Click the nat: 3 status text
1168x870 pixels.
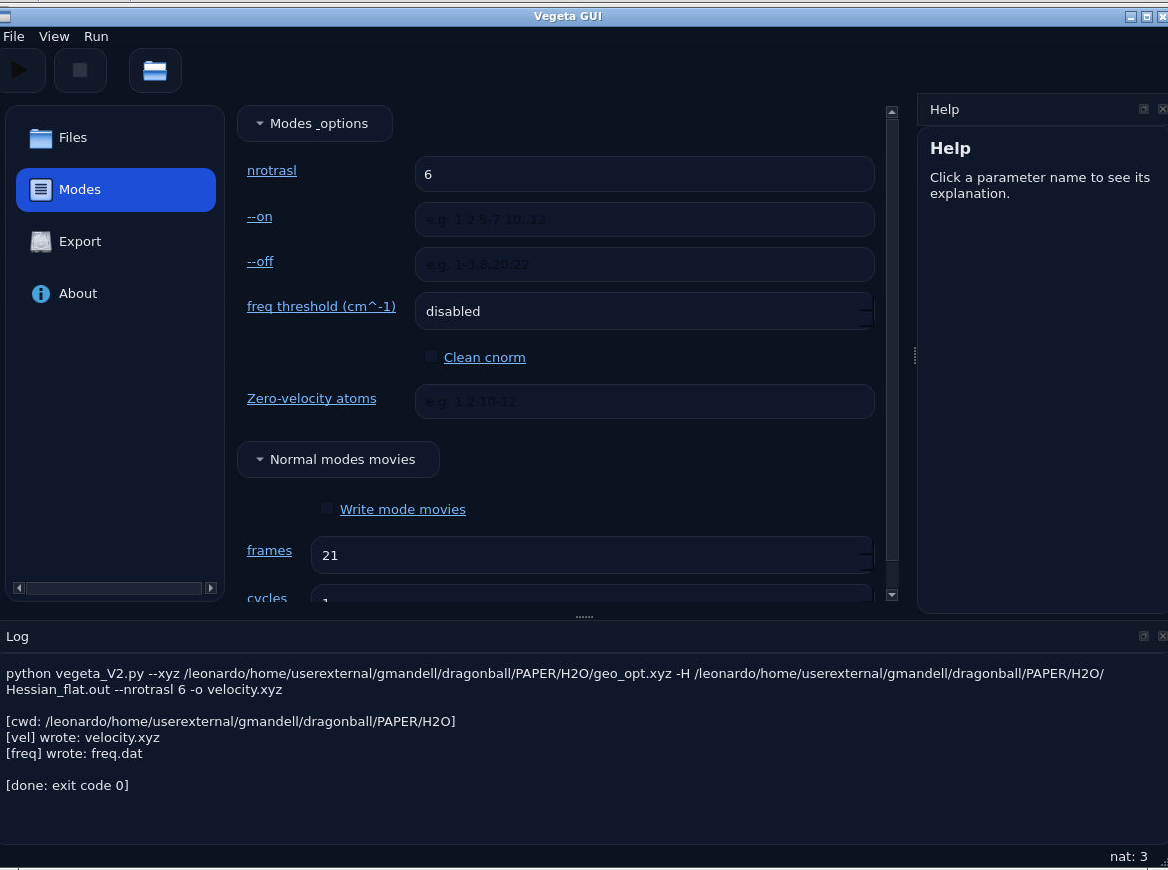pos(1129,857)
